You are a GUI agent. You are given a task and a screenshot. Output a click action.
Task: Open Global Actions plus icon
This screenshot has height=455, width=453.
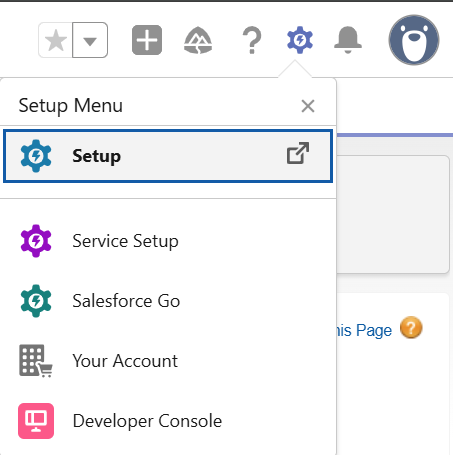tap(147, 40)
